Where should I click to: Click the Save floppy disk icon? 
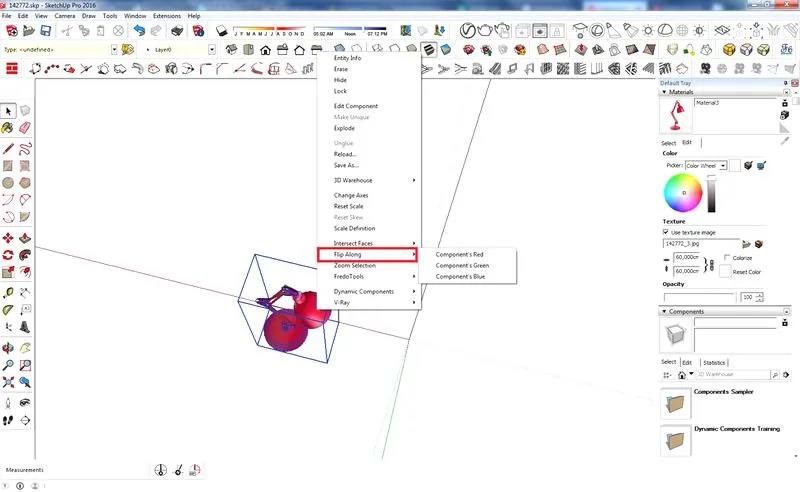[x=46, y=31]
